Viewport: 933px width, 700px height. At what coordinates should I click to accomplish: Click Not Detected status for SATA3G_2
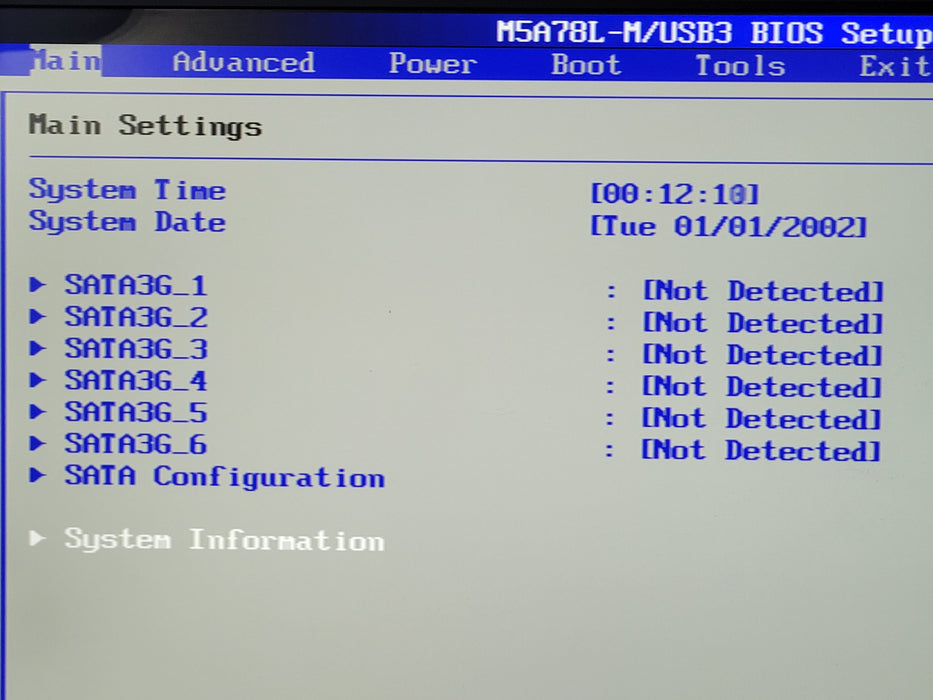pos(763,323)
